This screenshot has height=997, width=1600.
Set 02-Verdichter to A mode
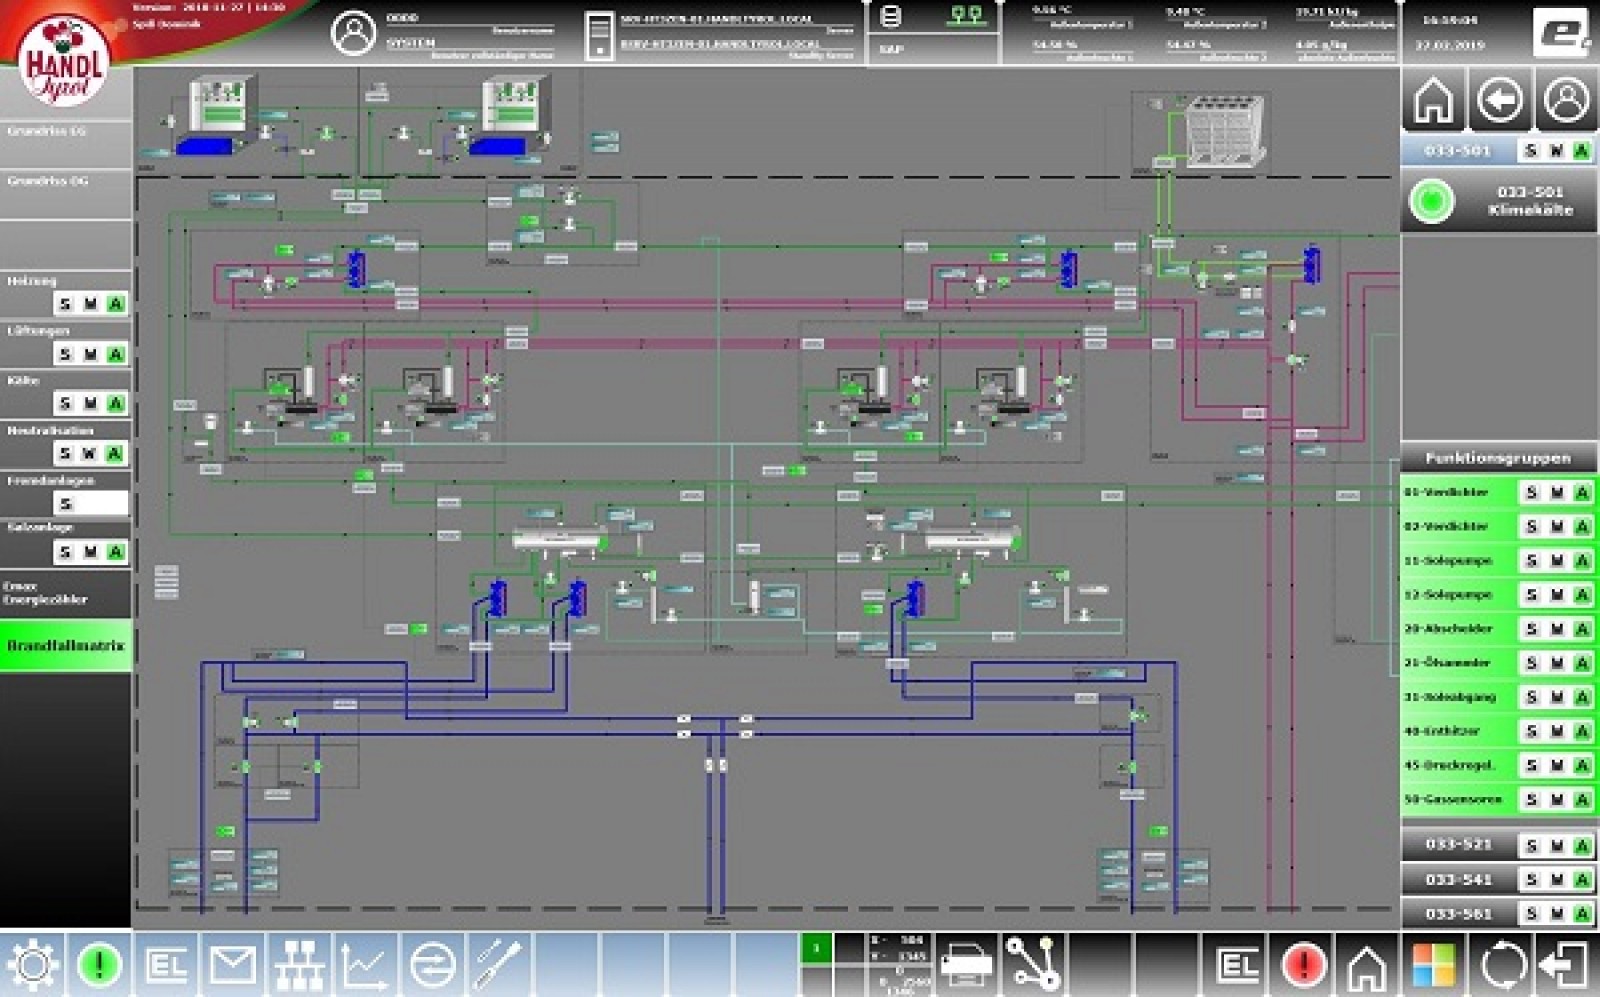(x=1582, y=527)
